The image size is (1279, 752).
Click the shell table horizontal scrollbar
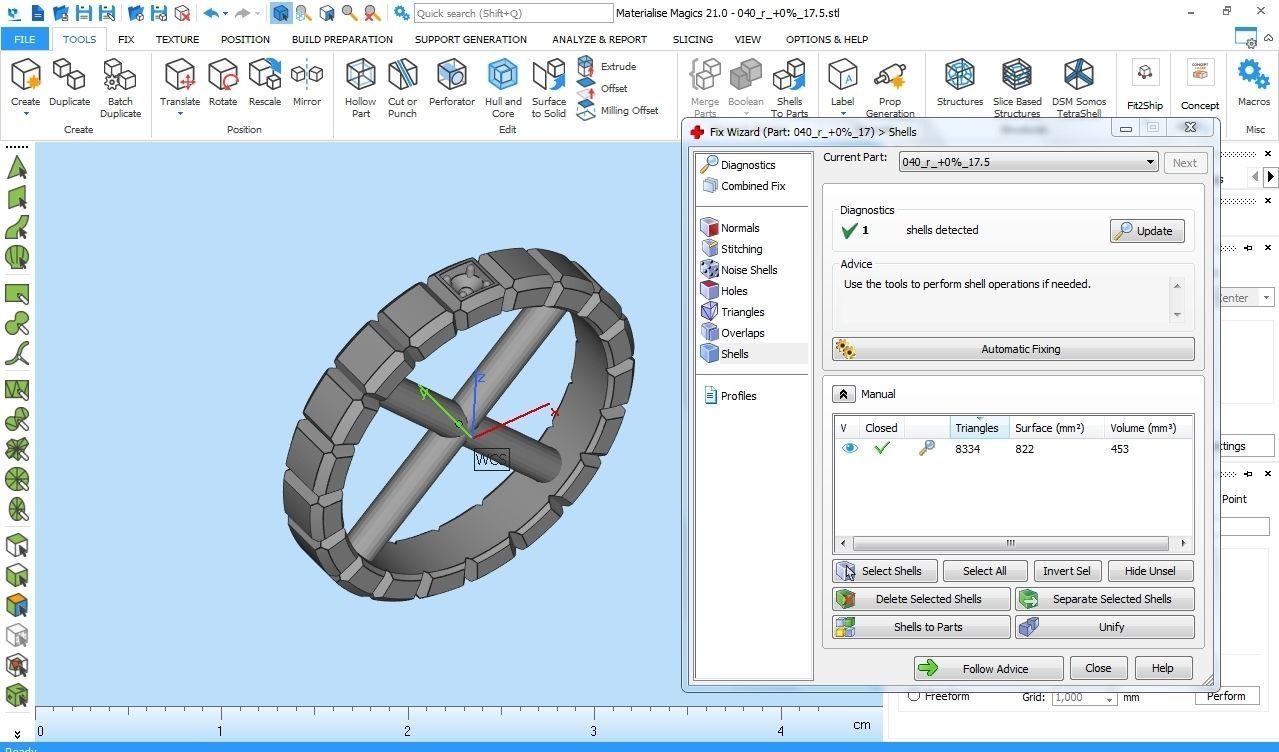point(1010,544)
